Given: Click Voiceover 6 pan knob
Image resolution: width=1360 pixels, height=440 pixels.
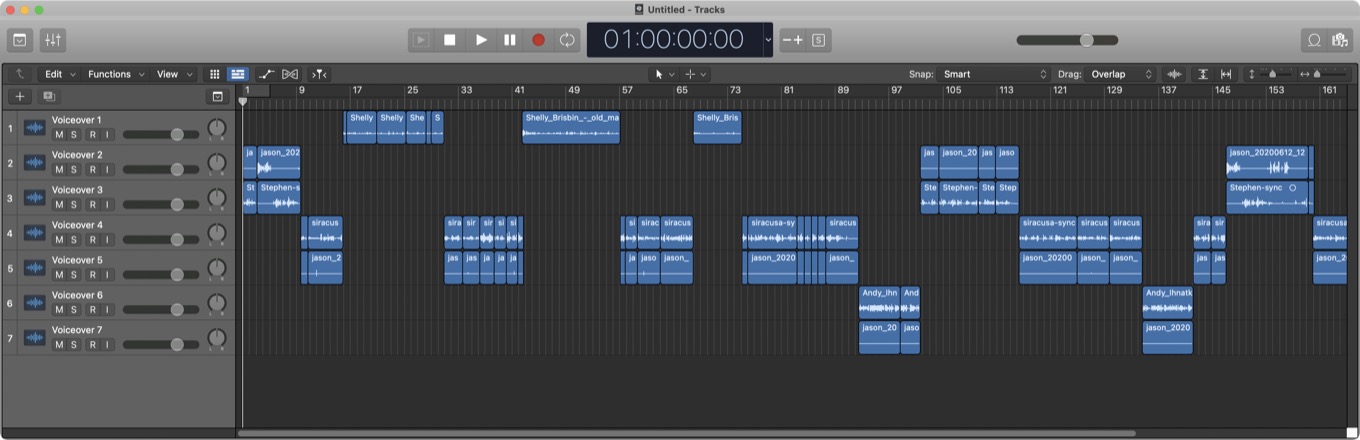Looking at the screenshot, I should (217, 303).
